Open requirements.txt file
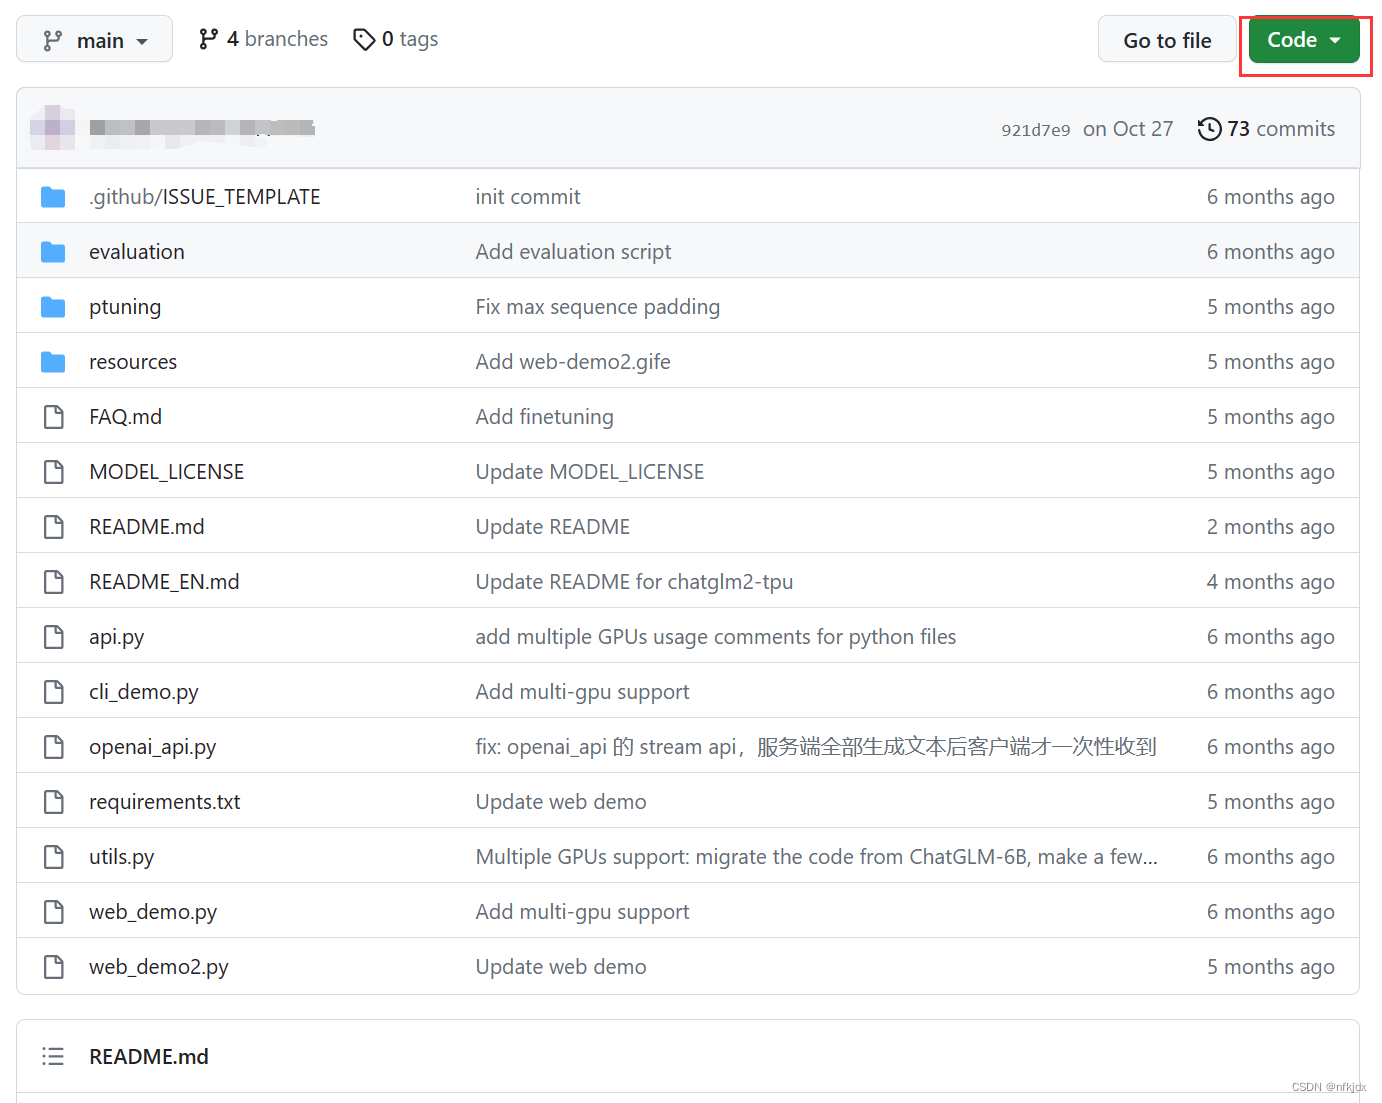The image size is (1382, 1103). pyautogui.click(x=165, y=802)
